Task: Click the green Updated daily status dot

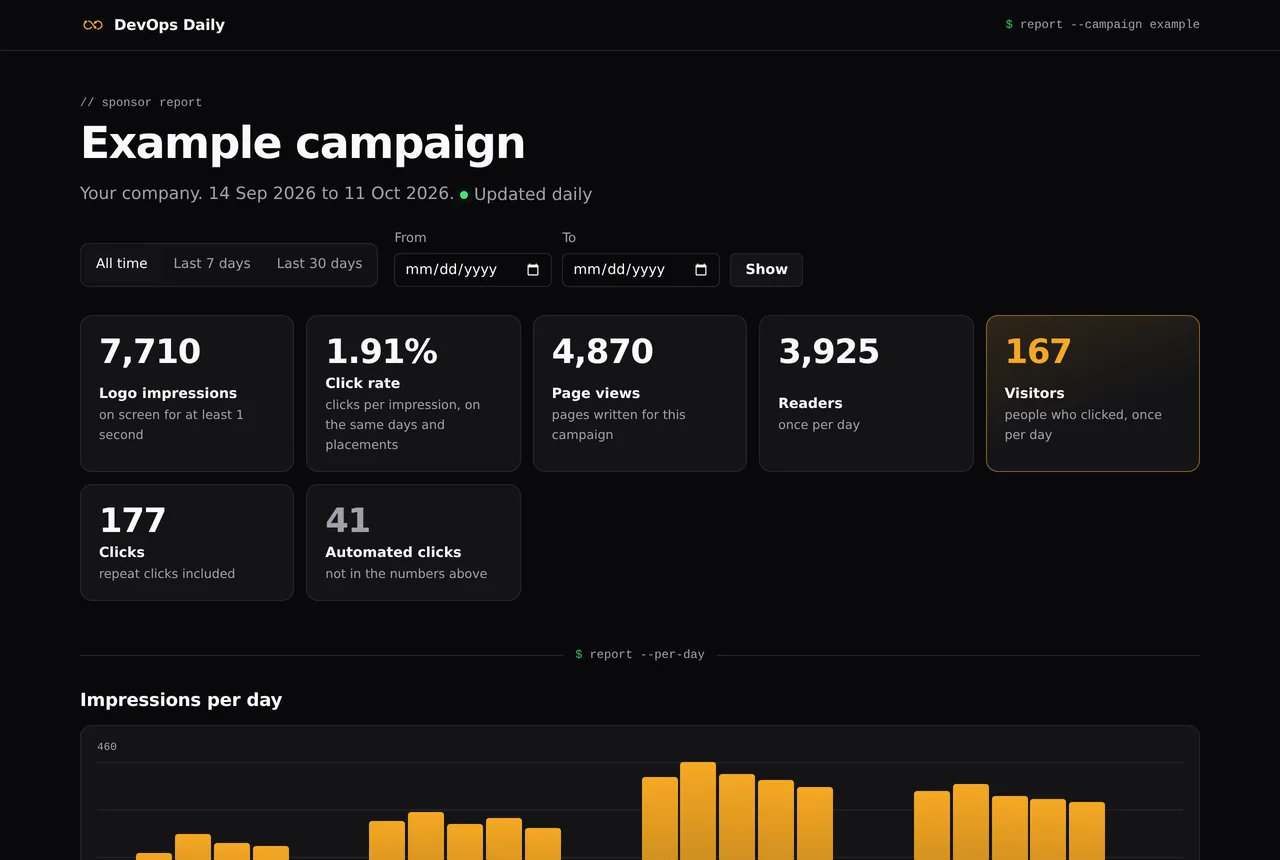Action: click(x=464, y=195)
